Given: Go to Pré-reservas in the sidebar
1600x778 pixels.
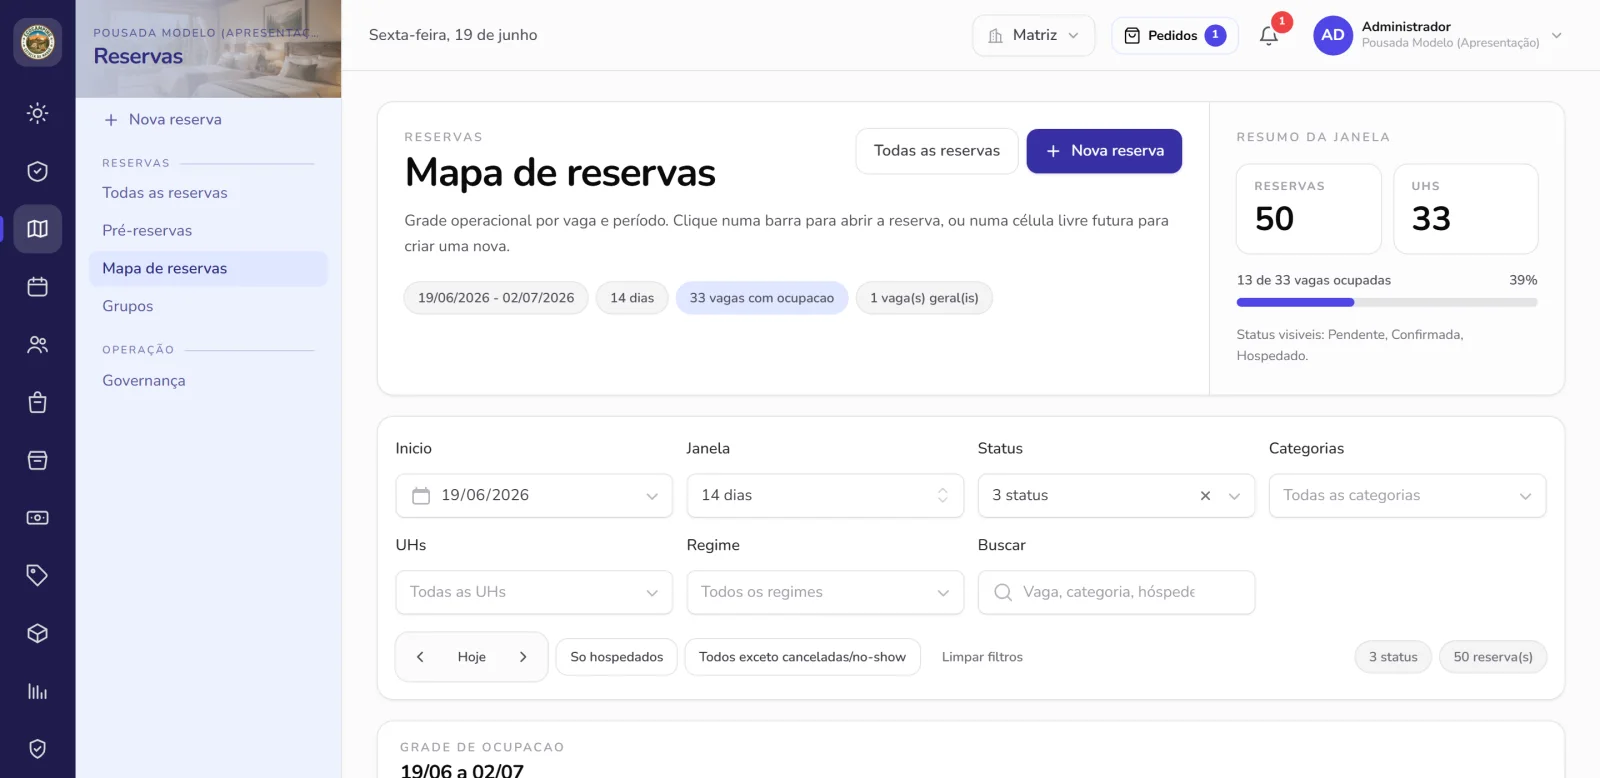Looking at the screenshot, I should coord(147,231).
